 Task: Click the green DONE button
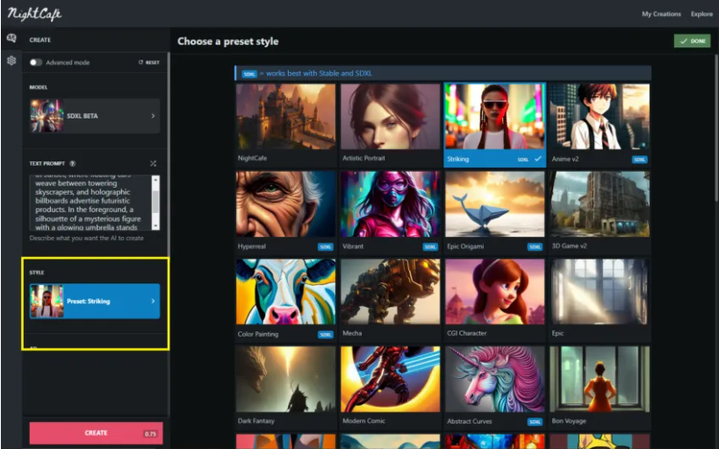692,41
